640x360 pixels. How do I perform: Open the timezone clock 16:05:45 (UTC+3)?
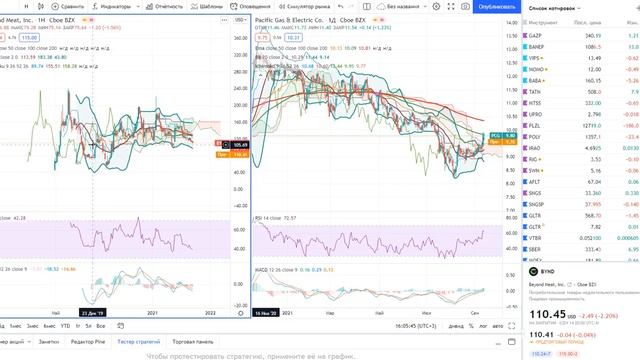(416, 326)
